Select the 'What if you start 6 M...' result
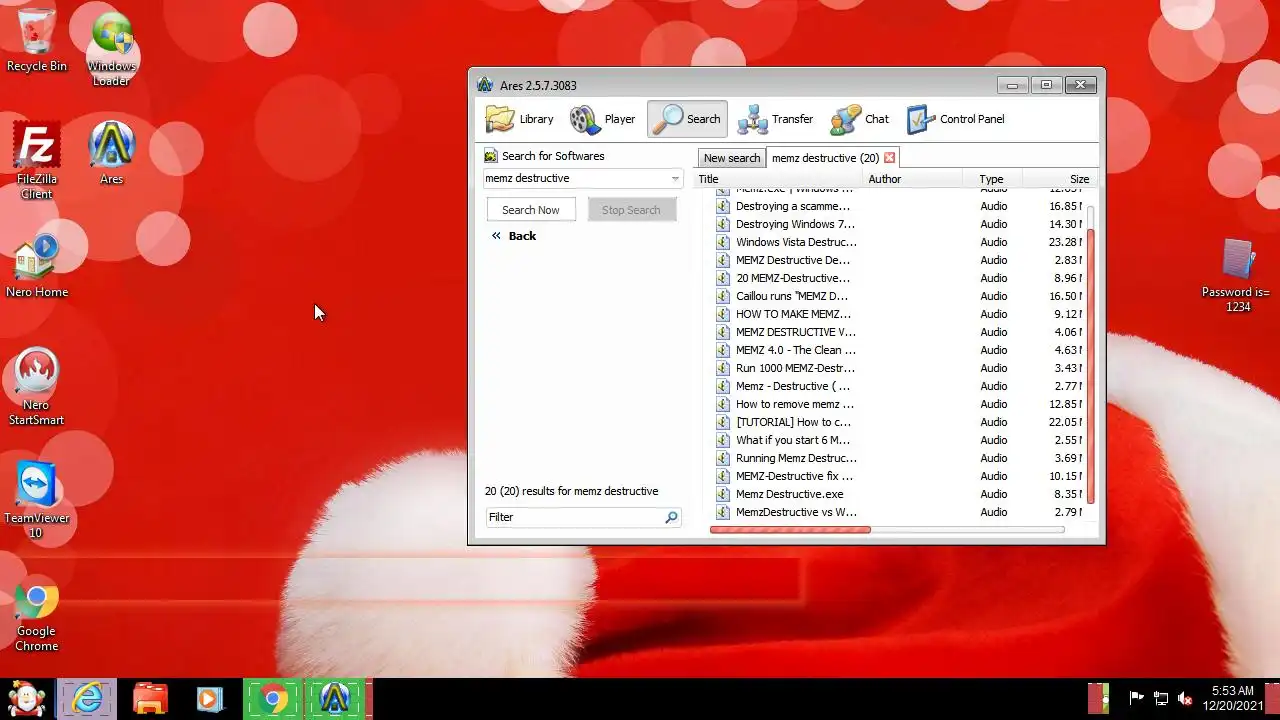This screenshot has width=1280, height=720. click(x=793, y=440)
